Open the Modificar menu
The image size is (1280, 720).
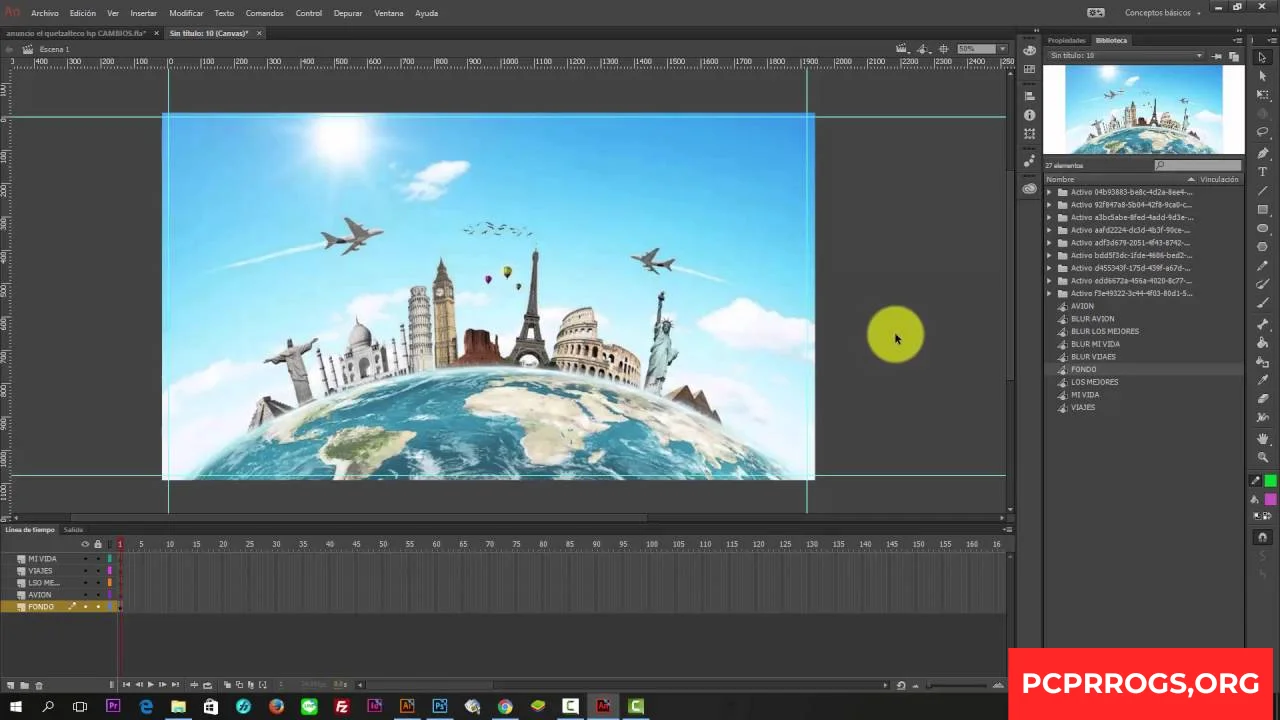186,13
